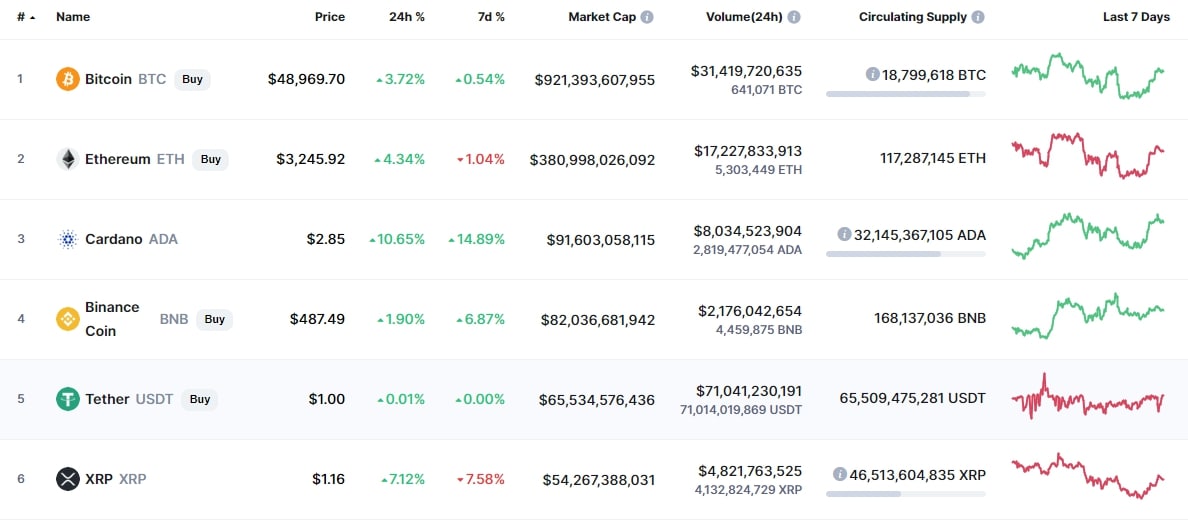Click Bitcoin 24h green up arrow
The height and width of the screenshot is (521, 1188).
tap(379, 80)
